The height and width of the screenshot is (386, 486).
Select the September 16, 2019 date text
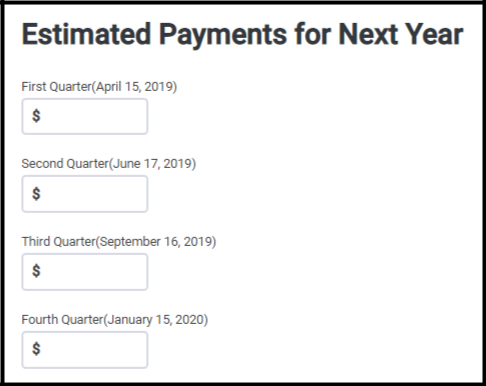156,242
